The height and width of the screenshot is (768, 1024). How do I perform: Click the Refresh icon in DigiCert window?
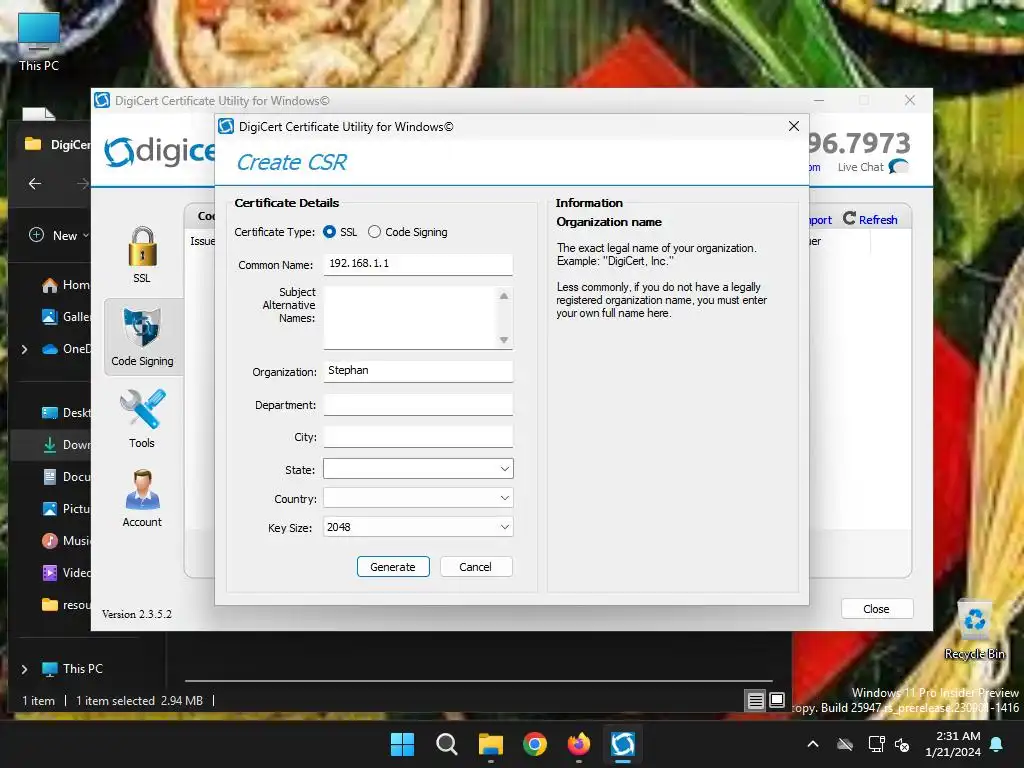[849, 219]
